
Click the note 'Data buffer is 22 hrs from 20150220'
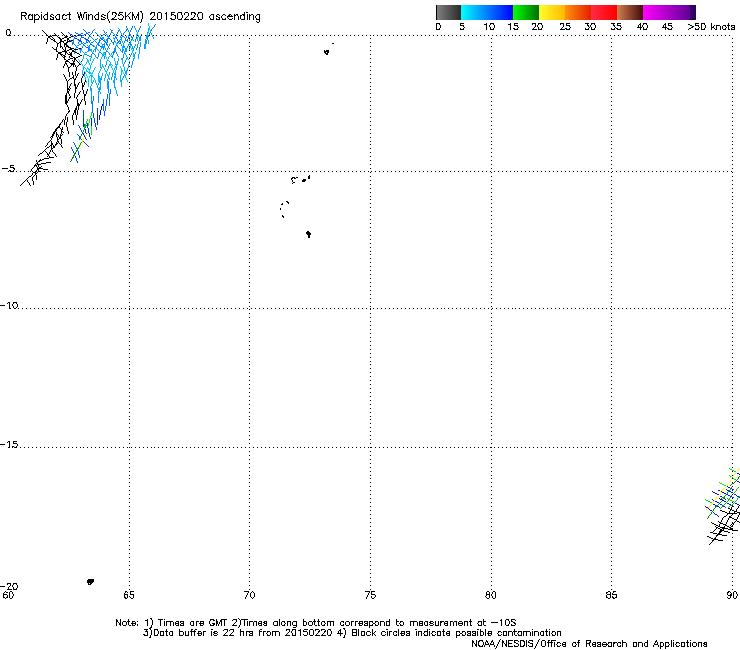point(238,633)
